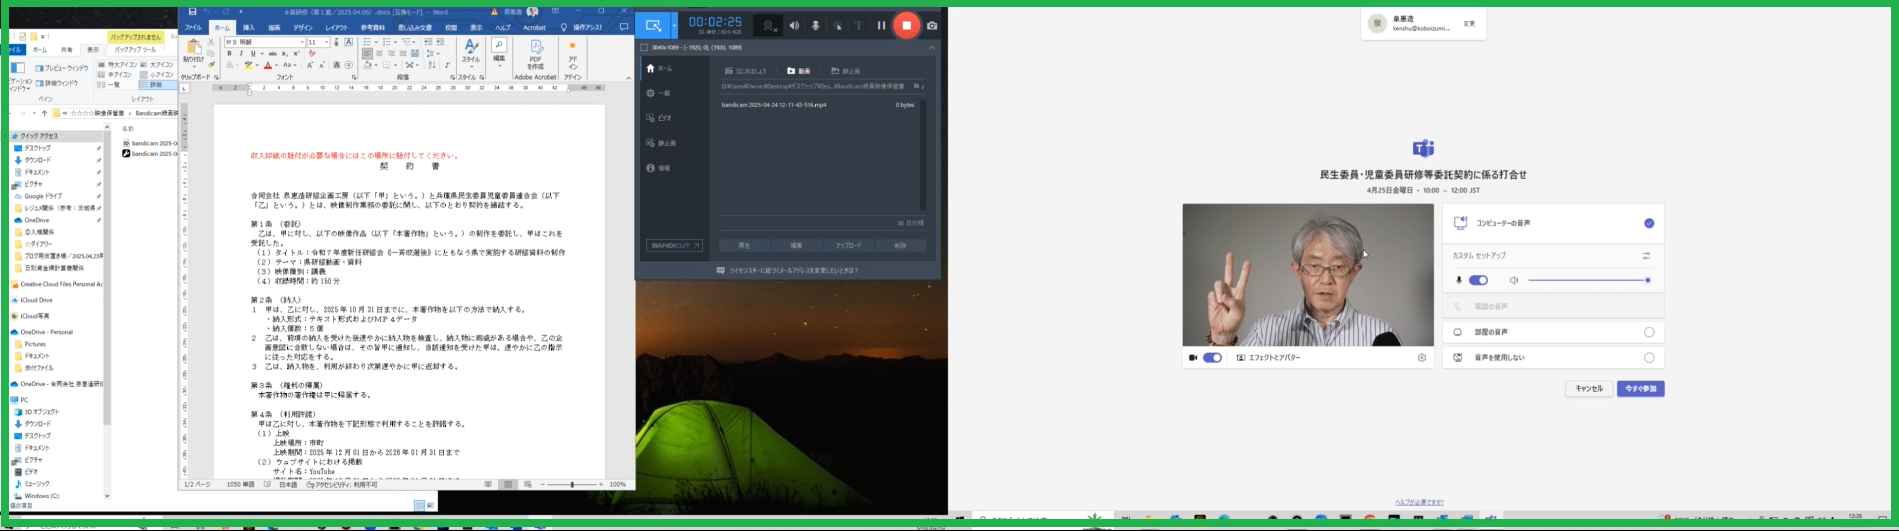1899x531 pixels.
Task: Open the Word font name dropdown
Action: click(x=302, y=43)
